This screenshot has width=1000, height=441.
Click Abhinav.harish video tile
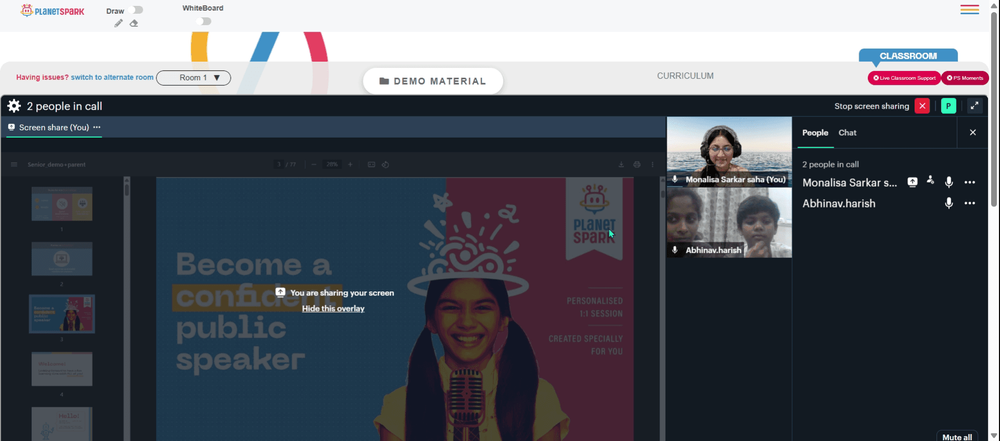729,222
